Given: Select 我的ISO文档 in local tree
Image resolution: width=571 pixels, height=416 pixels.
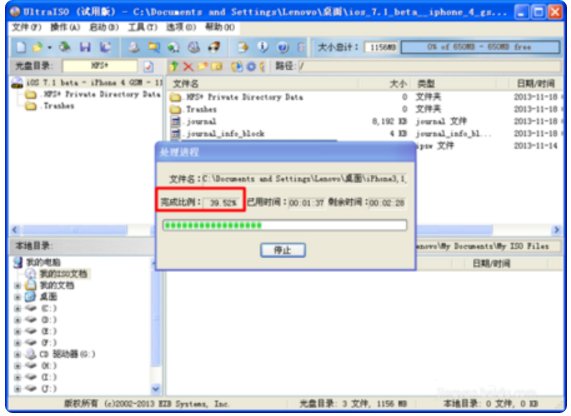Looking at the screenshot, I should click(x=63, y=274).
